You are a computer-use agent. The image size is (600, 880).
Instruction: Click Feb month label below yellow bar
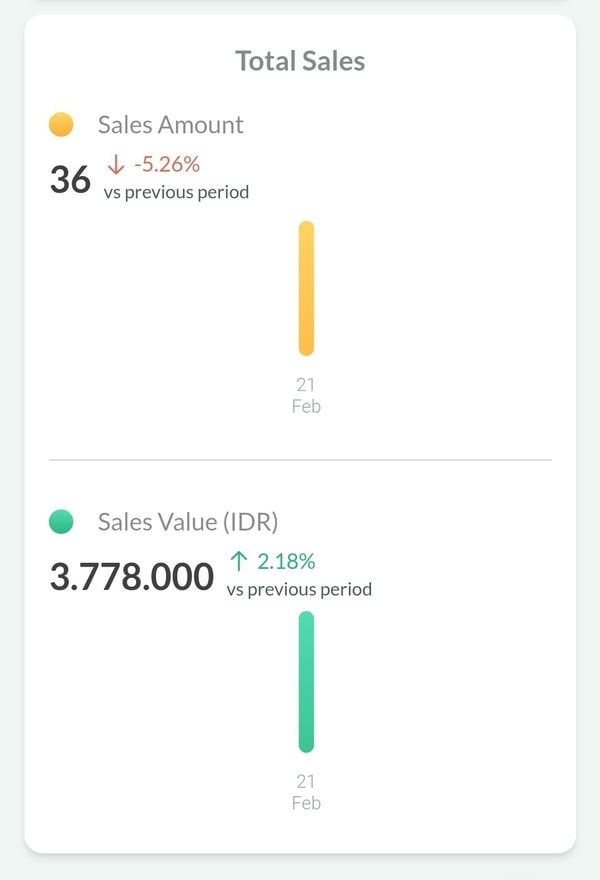(306, 406)
